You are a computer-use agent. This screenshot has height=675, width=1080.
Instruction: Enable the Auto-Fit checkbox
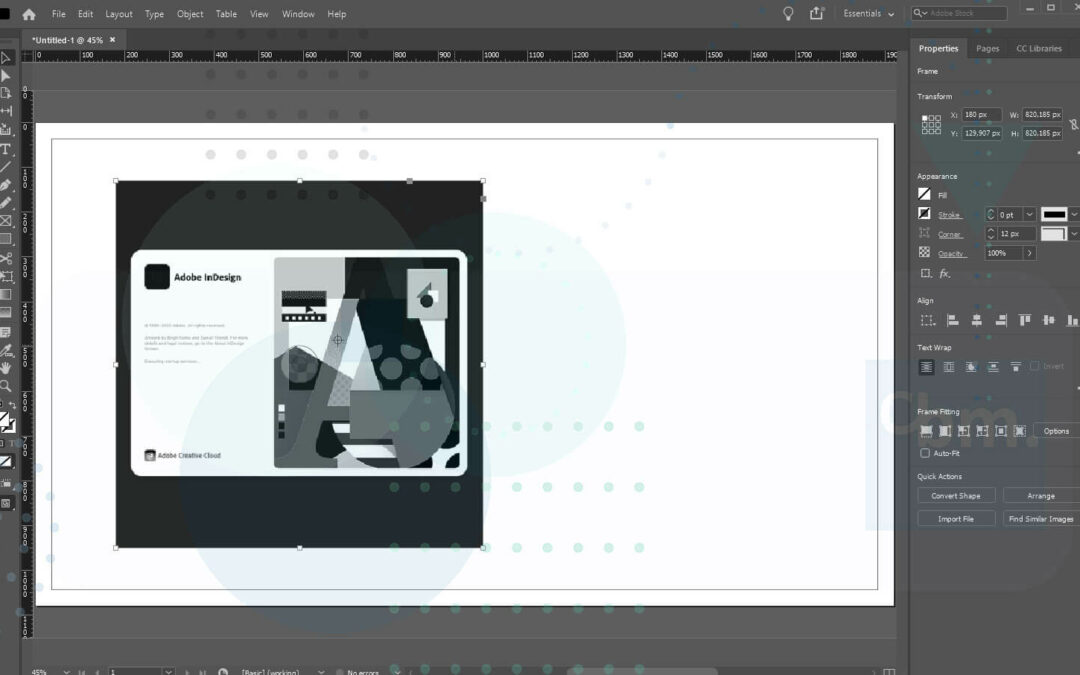pyautogui.click(x=925, y=453)
